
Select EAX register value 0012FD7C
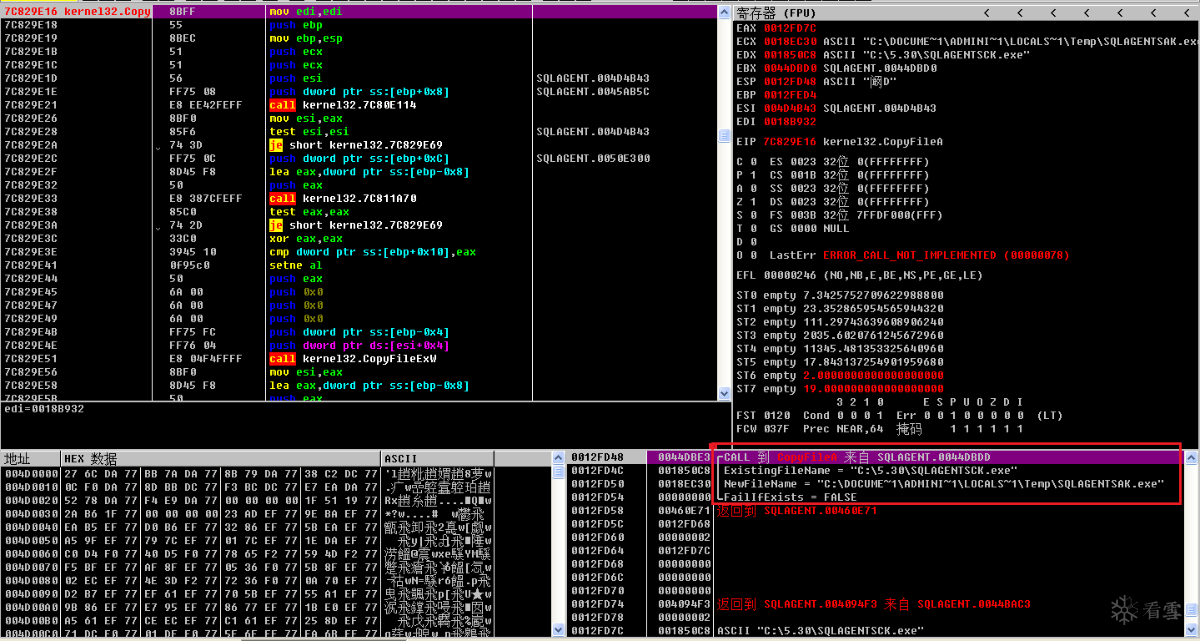[790, 28]
